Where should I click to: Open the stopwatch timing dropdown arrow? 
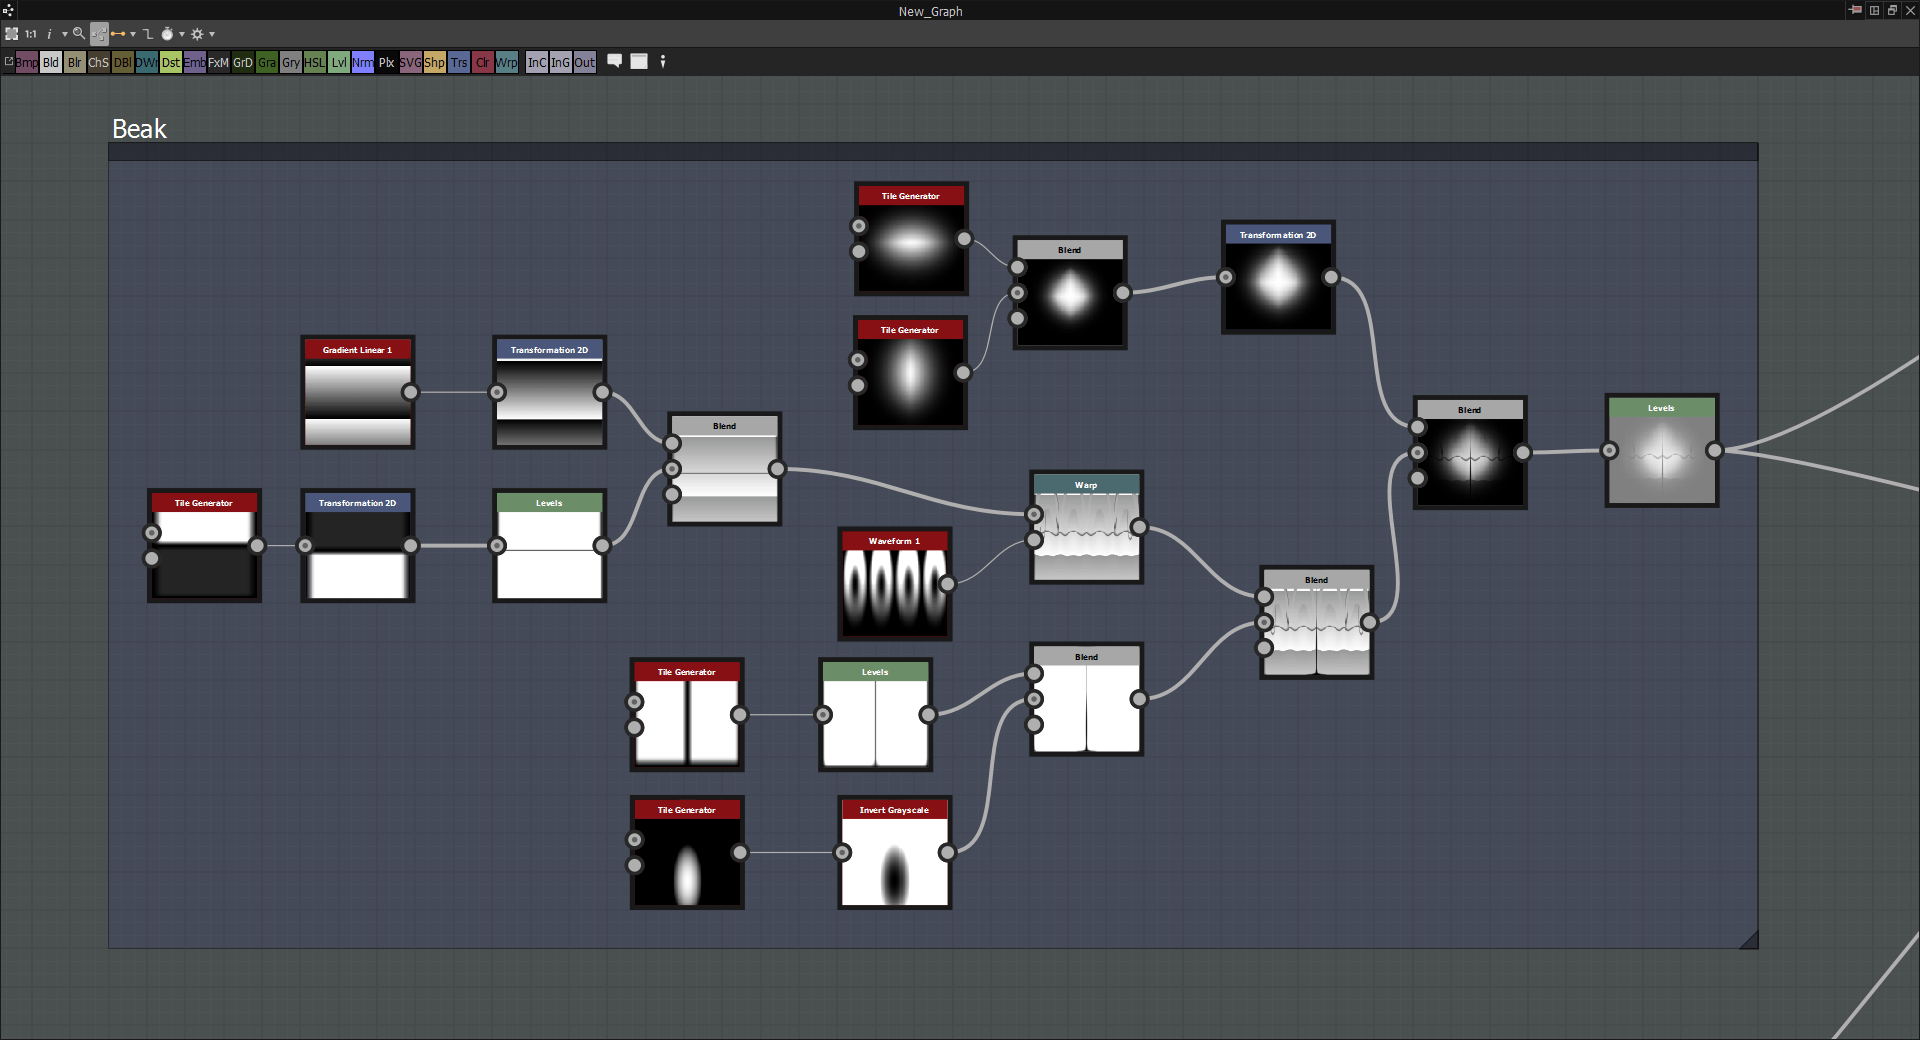182,34
